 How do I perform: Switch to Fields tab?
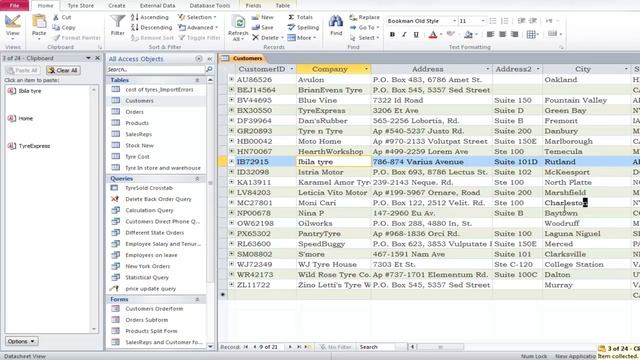(253, 6)
